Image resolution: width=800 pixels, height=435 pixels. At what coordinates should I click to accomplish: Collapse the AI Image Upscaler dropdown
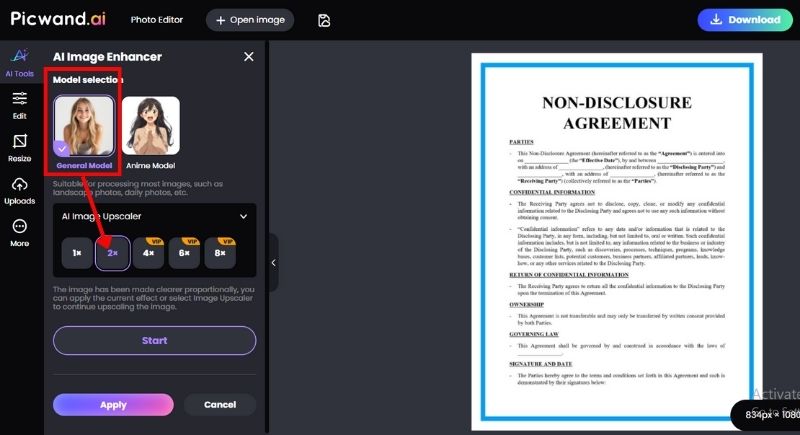pyautogui.click(x=243, y=216)
